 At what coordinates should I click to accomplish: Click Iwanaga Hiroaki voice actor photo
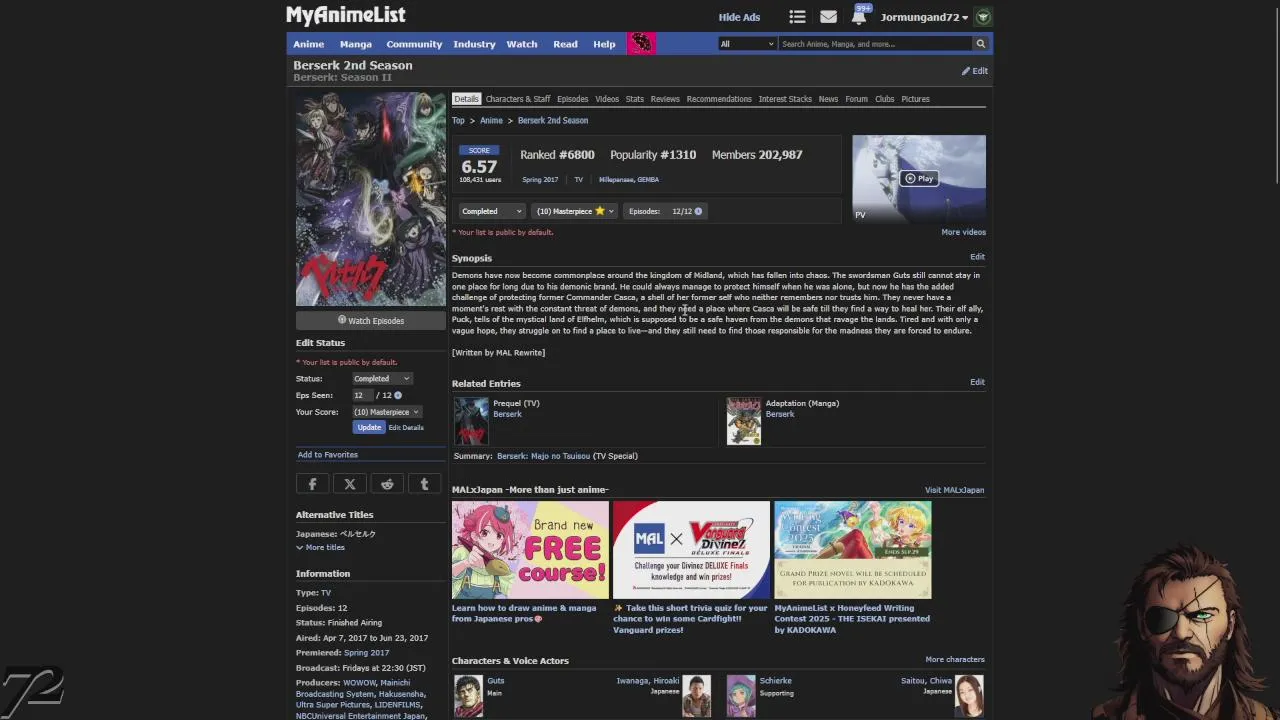[x=697, y=696]
